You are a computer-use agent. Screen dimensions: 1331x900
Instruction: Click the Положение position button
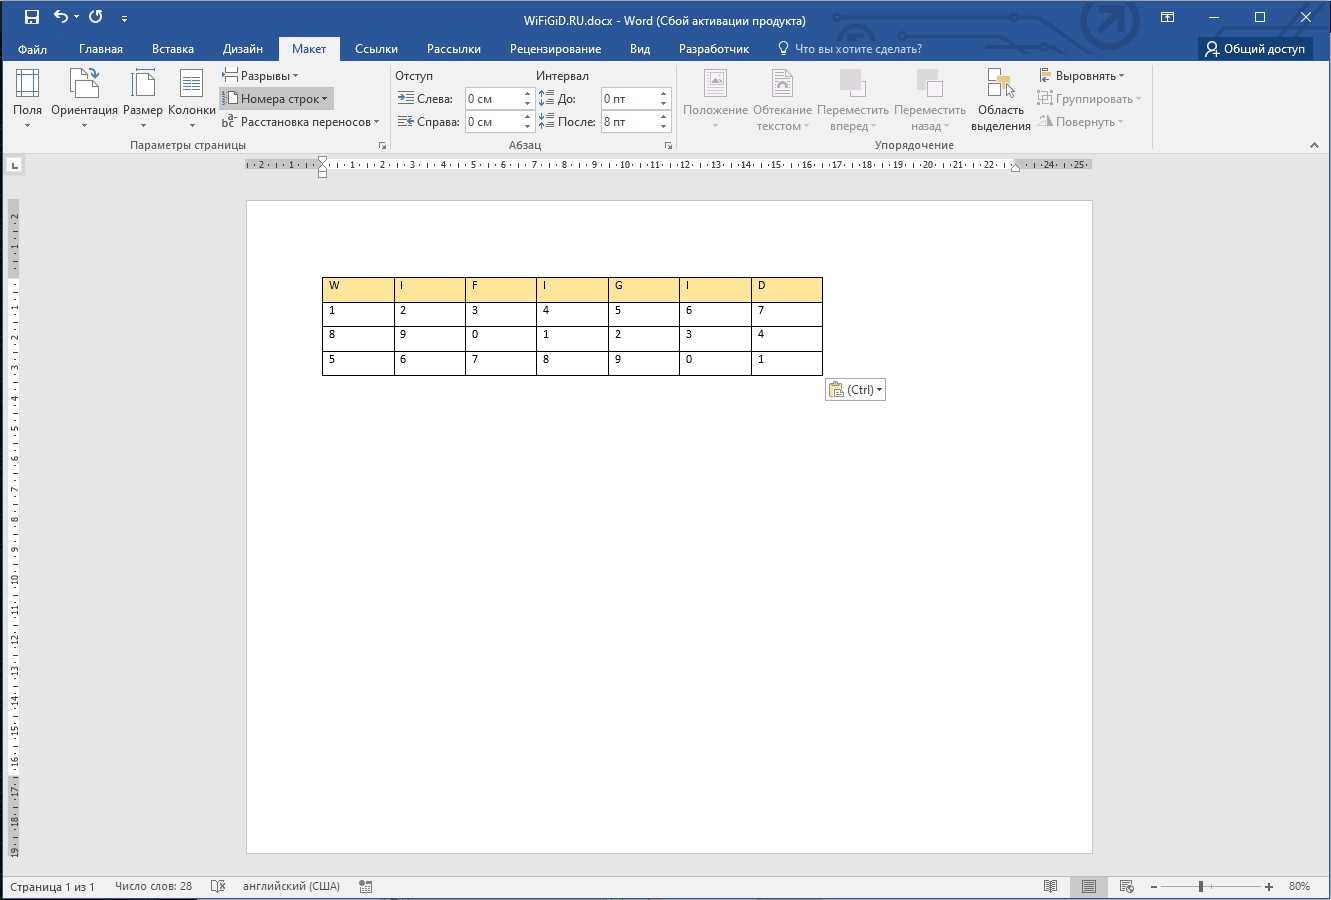tap(716, 99)
